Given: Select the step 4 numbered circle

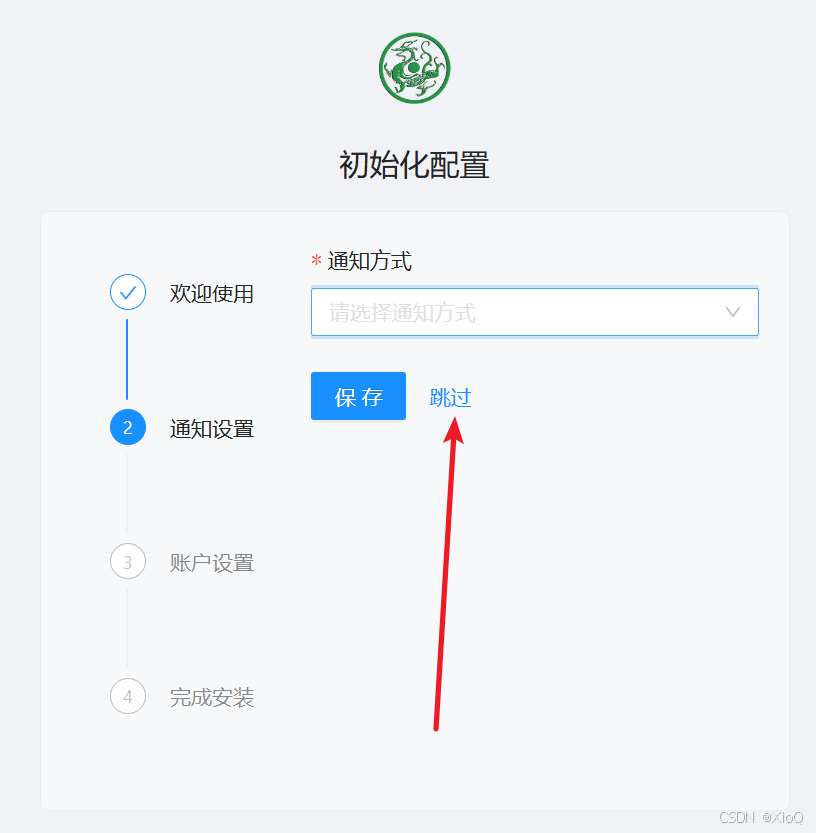Looking at the screenshot, I should (x=128, y=696).
